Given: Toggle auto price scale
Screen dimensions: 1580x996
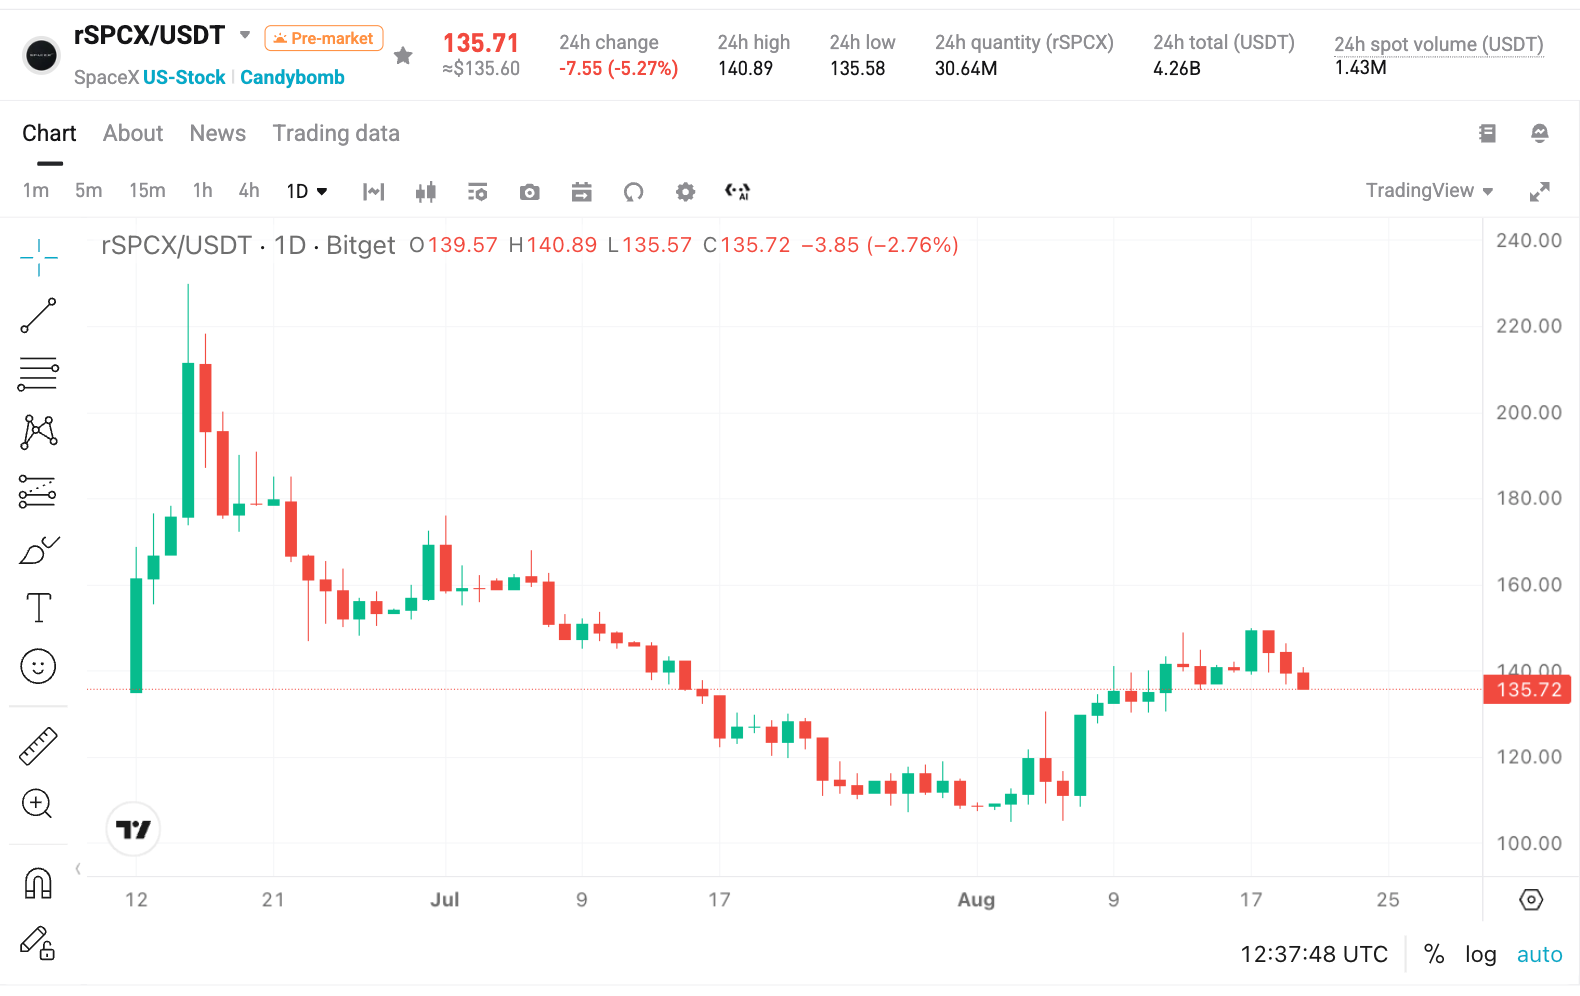Looking at the screenshot, I should 1539,955.
